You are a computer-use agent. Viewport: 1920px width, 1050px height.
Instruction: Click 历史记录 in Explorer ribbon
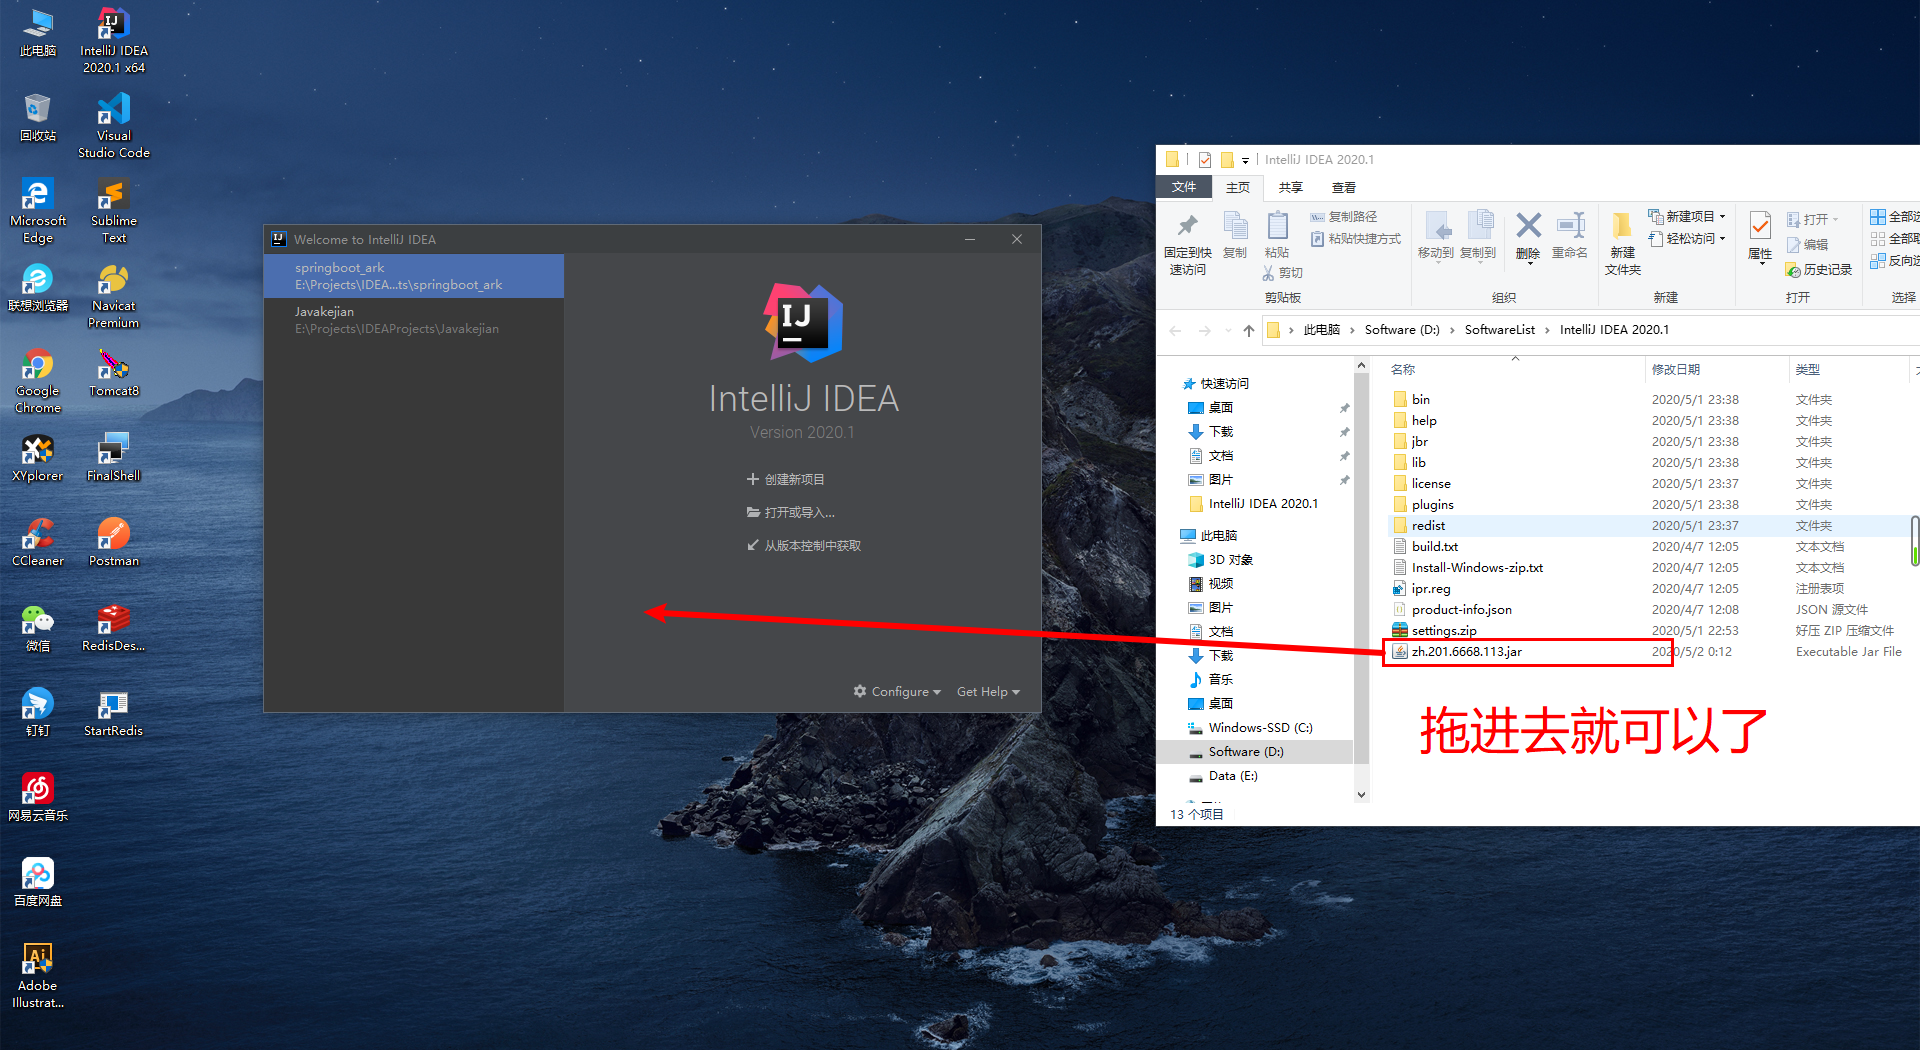[x=1819, y=270]
